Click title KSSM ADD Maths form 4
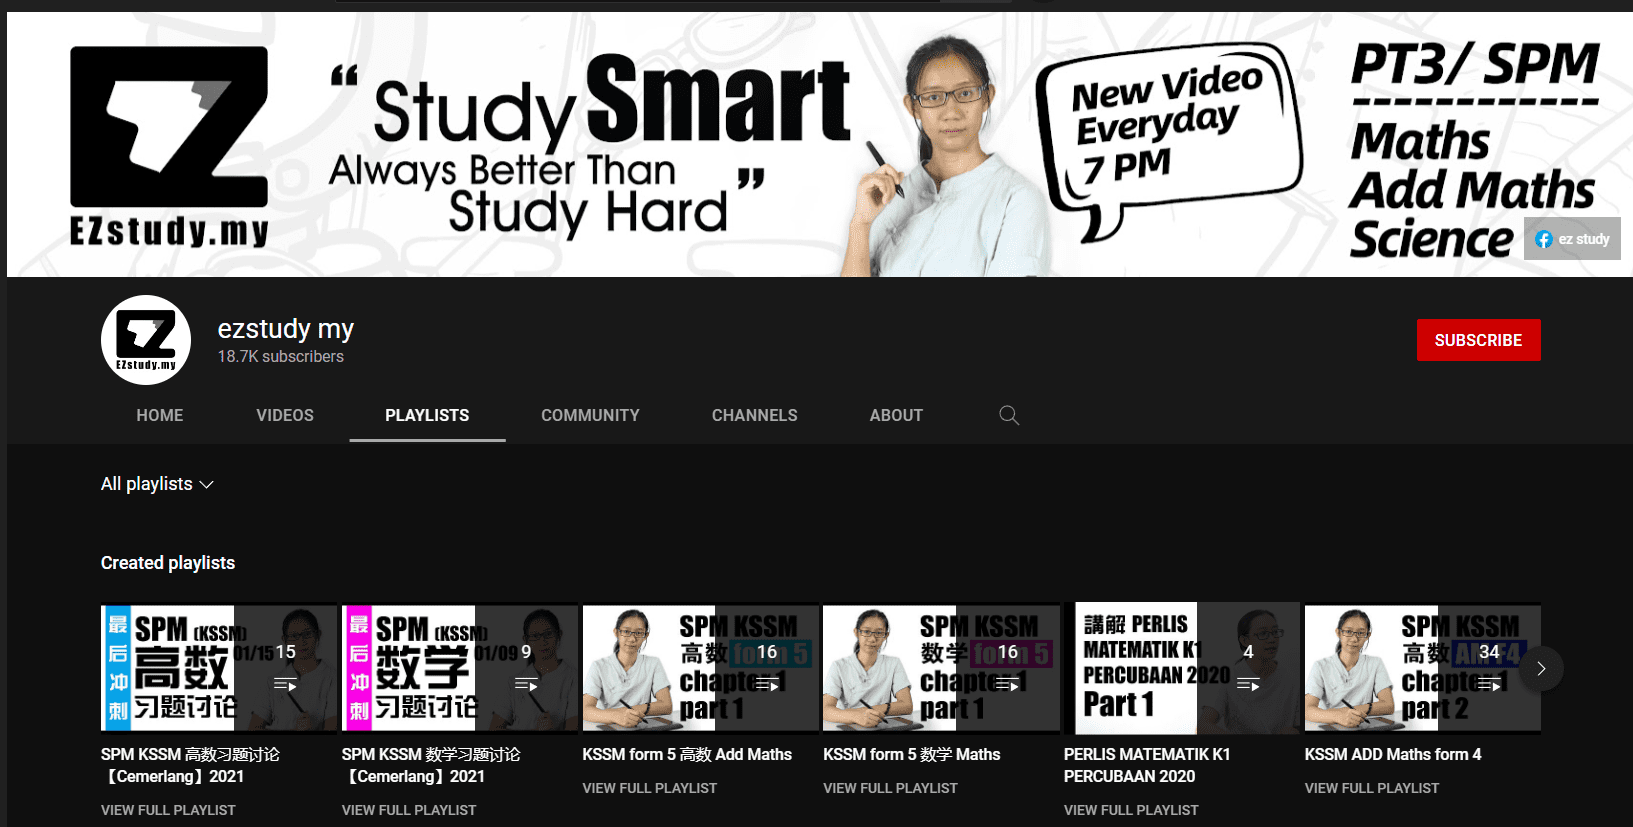The height and width of the screenshot is (827, 1633). 1393,754
